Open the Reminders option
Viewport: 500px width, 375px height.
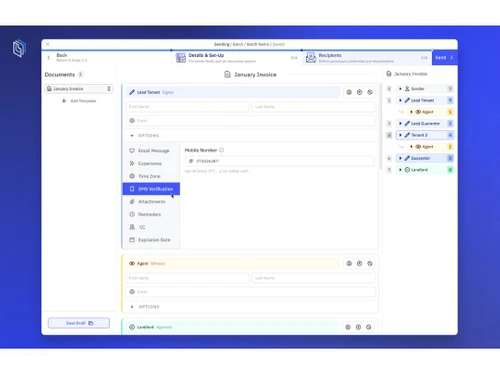(151, 214)
